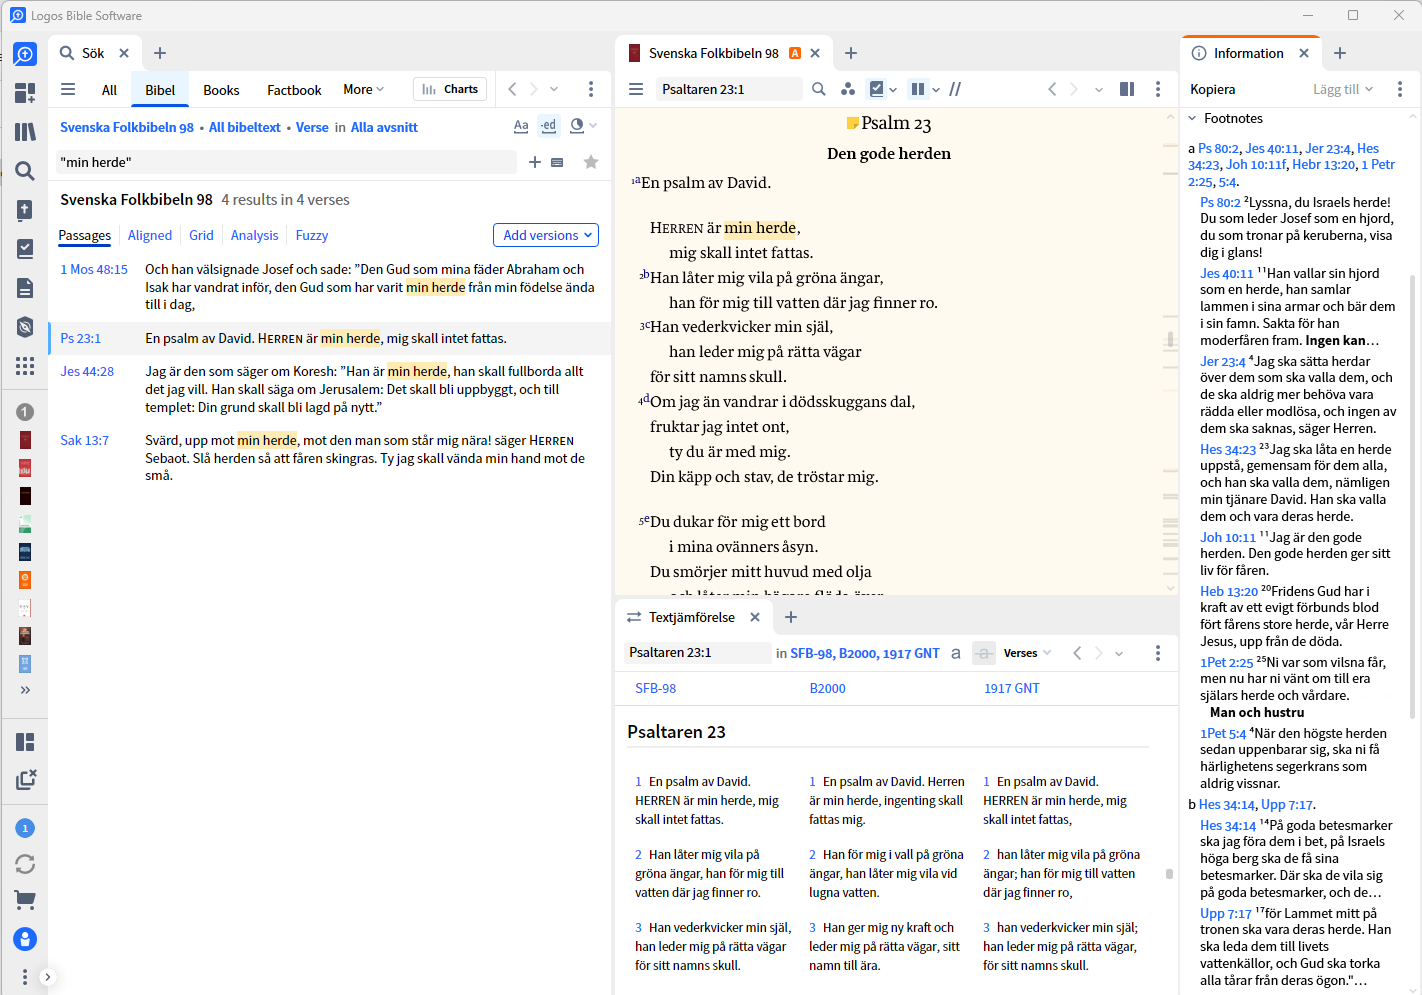Viewport: 1422px width, 995px height.
Task: Open the shopping cart in the left sidebar
Action: [x=25, y=900]
